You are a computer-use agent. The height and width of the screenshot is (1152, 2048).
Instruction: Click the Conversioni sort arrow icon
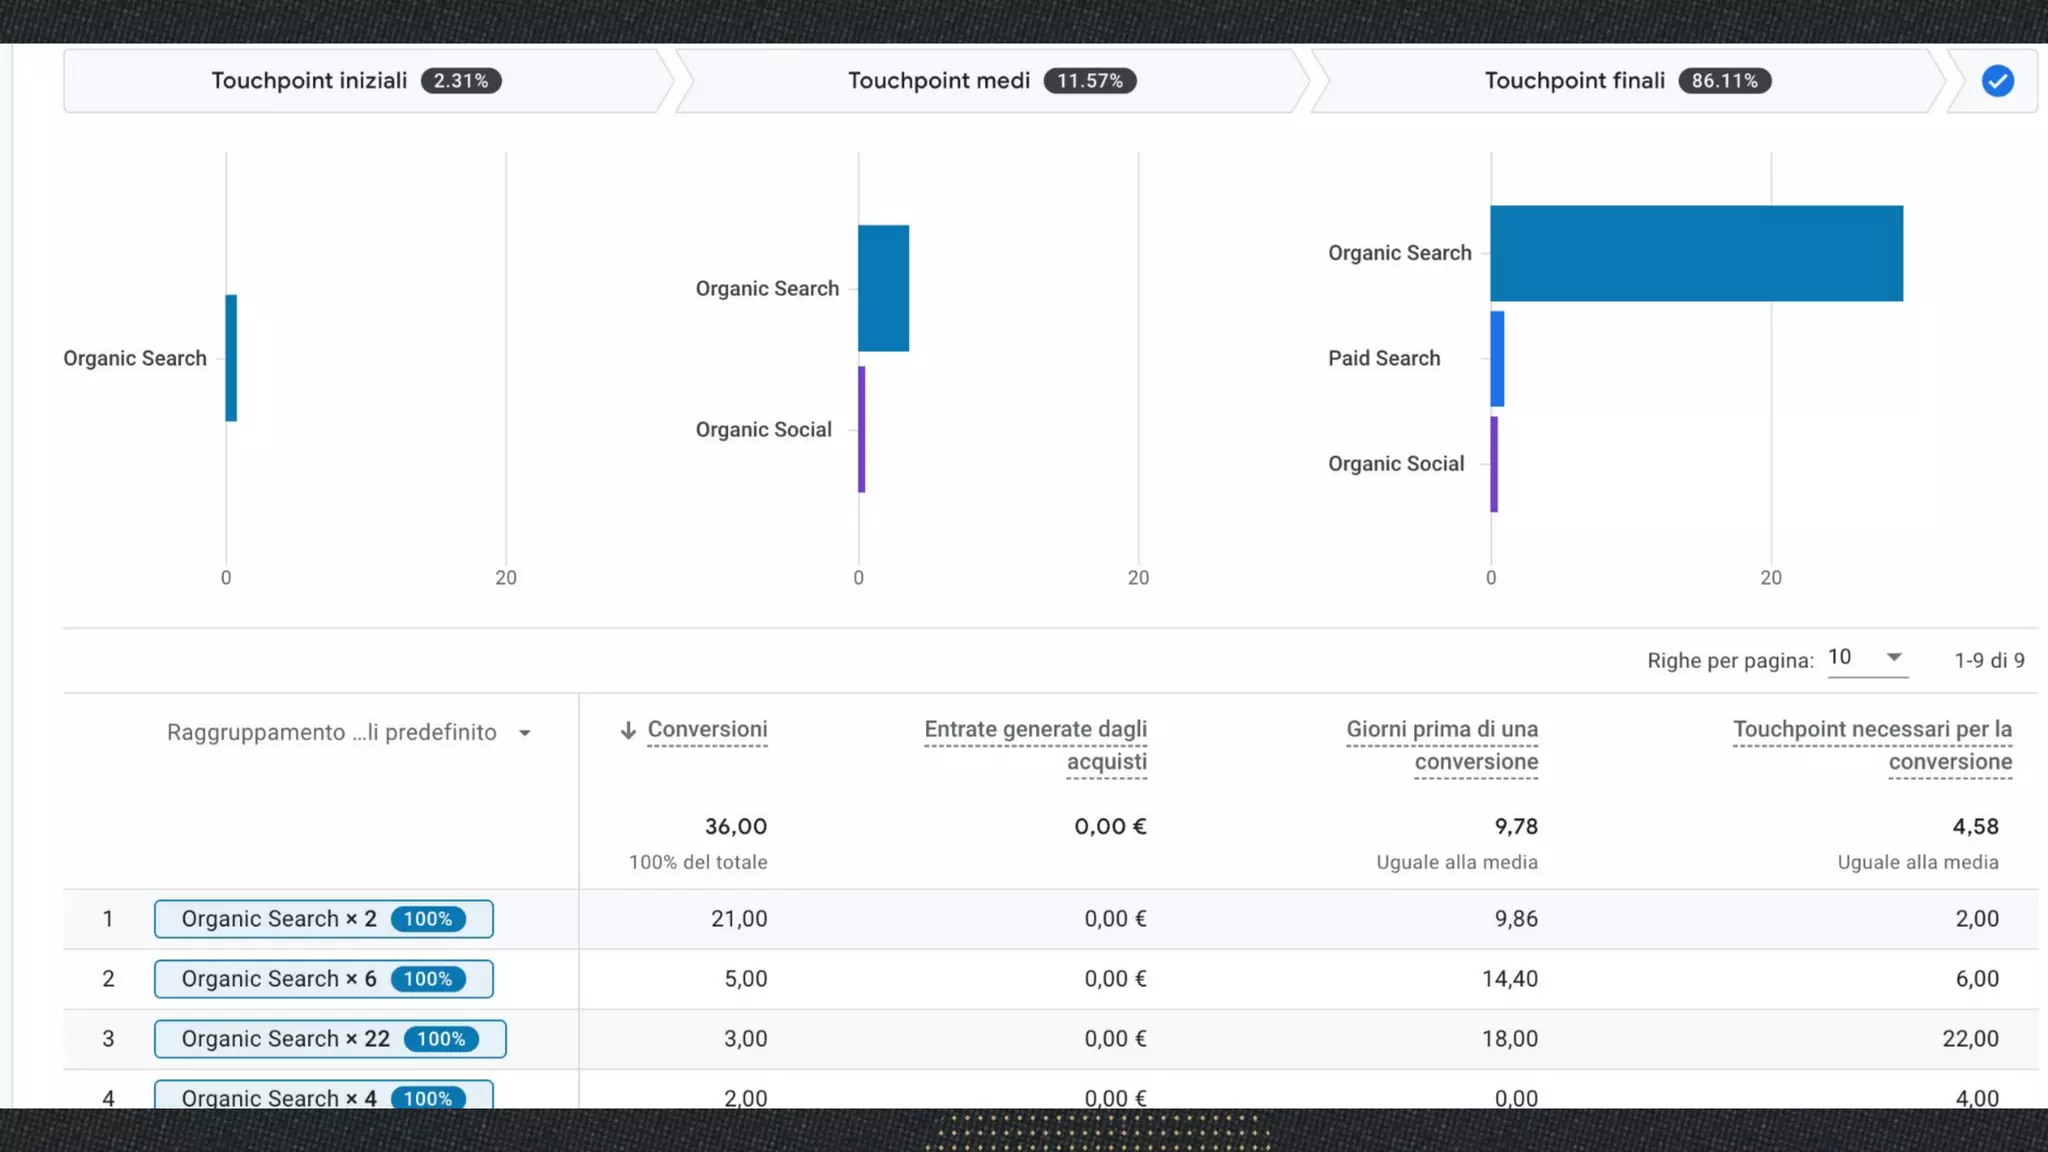point(628,731)
